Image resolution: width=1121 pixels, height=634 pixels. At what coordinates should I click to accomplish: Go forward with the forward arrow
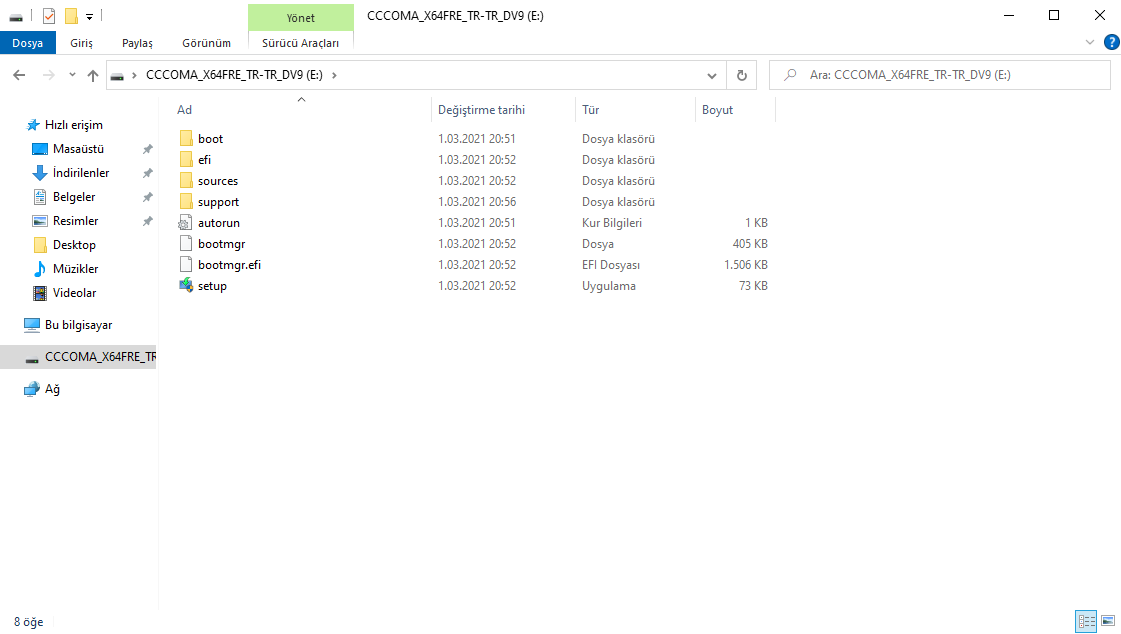[49, 75]
